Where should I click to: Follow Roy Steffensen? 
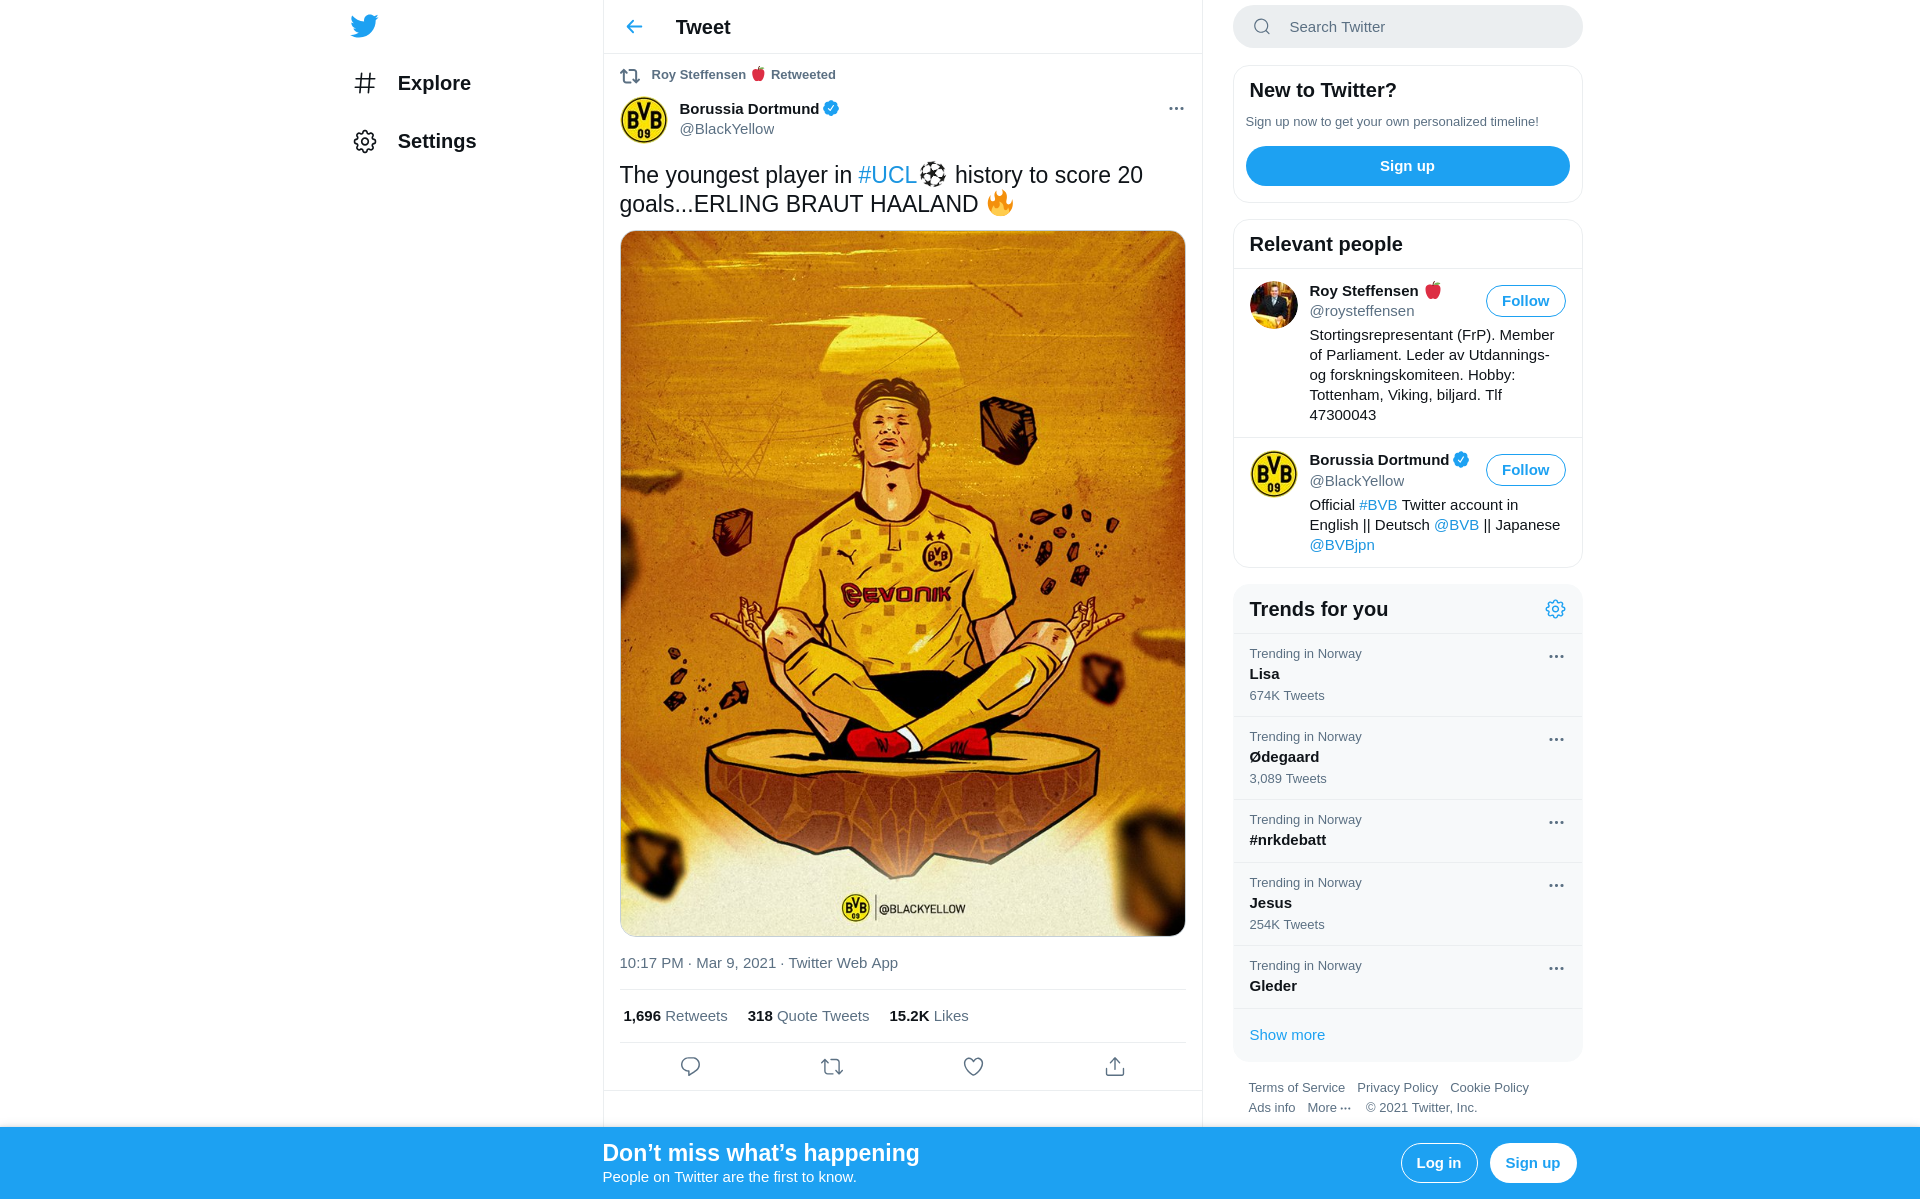(x=1525, y=301)
